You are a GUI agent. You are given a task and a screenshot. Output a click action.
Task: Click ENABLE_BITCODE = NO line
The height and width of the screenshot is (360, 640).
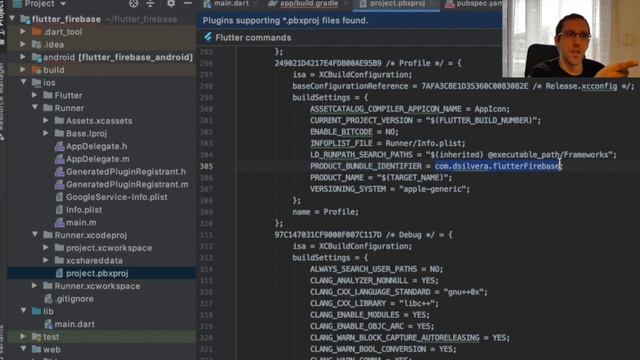click(x=354, y=132)
